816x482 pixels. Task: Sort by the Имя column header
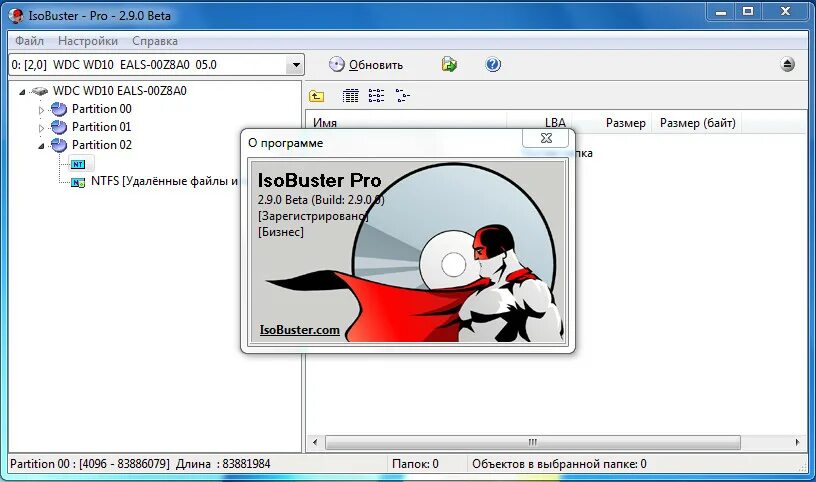coord(325,123)
